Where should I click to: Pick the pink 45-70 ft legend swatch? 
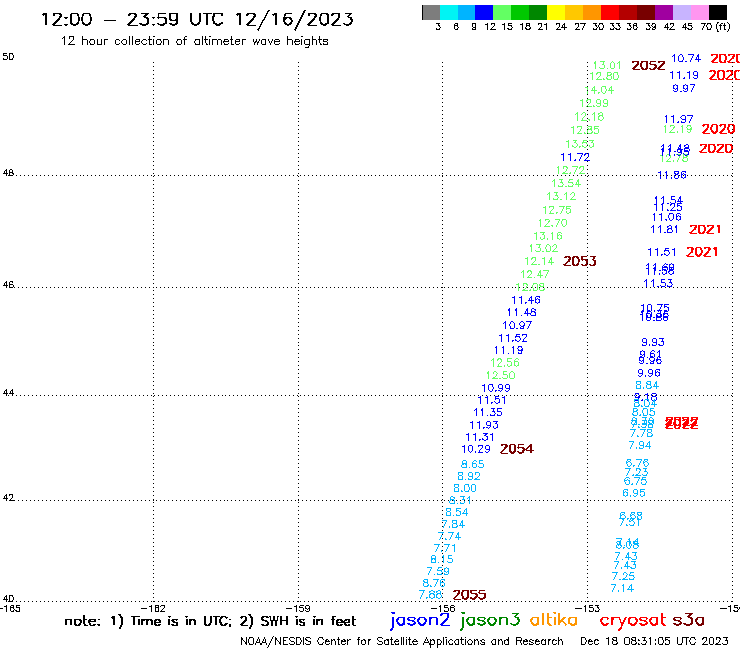pos(699,12)
